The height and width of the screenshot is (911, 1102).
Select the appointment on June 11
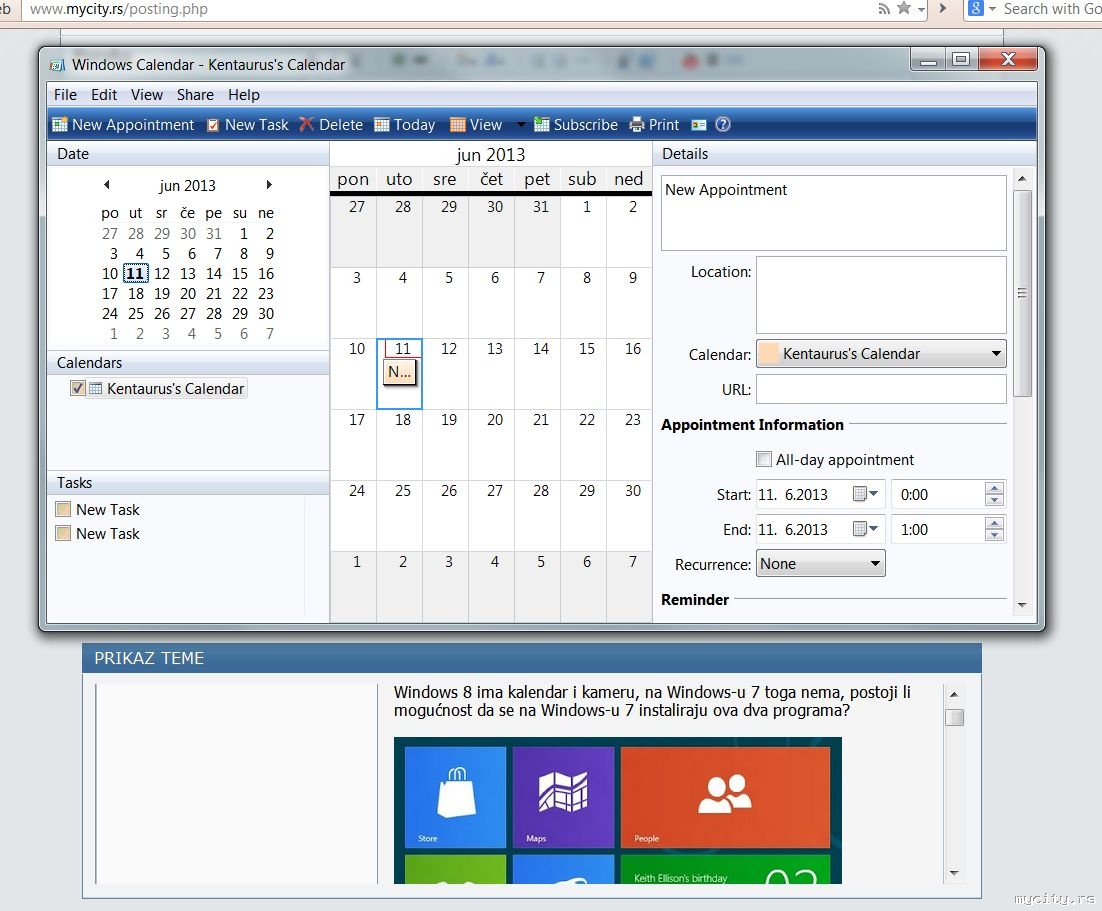(400, 372)
